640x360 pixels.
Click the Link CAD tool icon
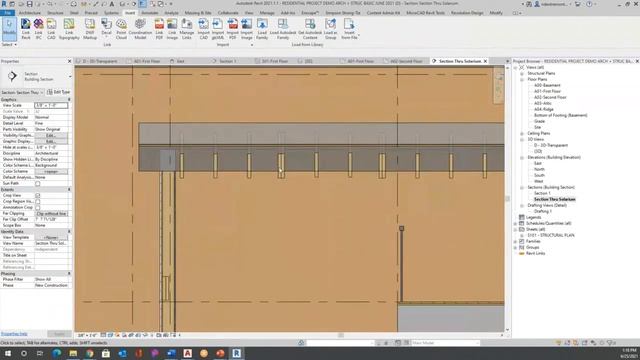point(51,24)
